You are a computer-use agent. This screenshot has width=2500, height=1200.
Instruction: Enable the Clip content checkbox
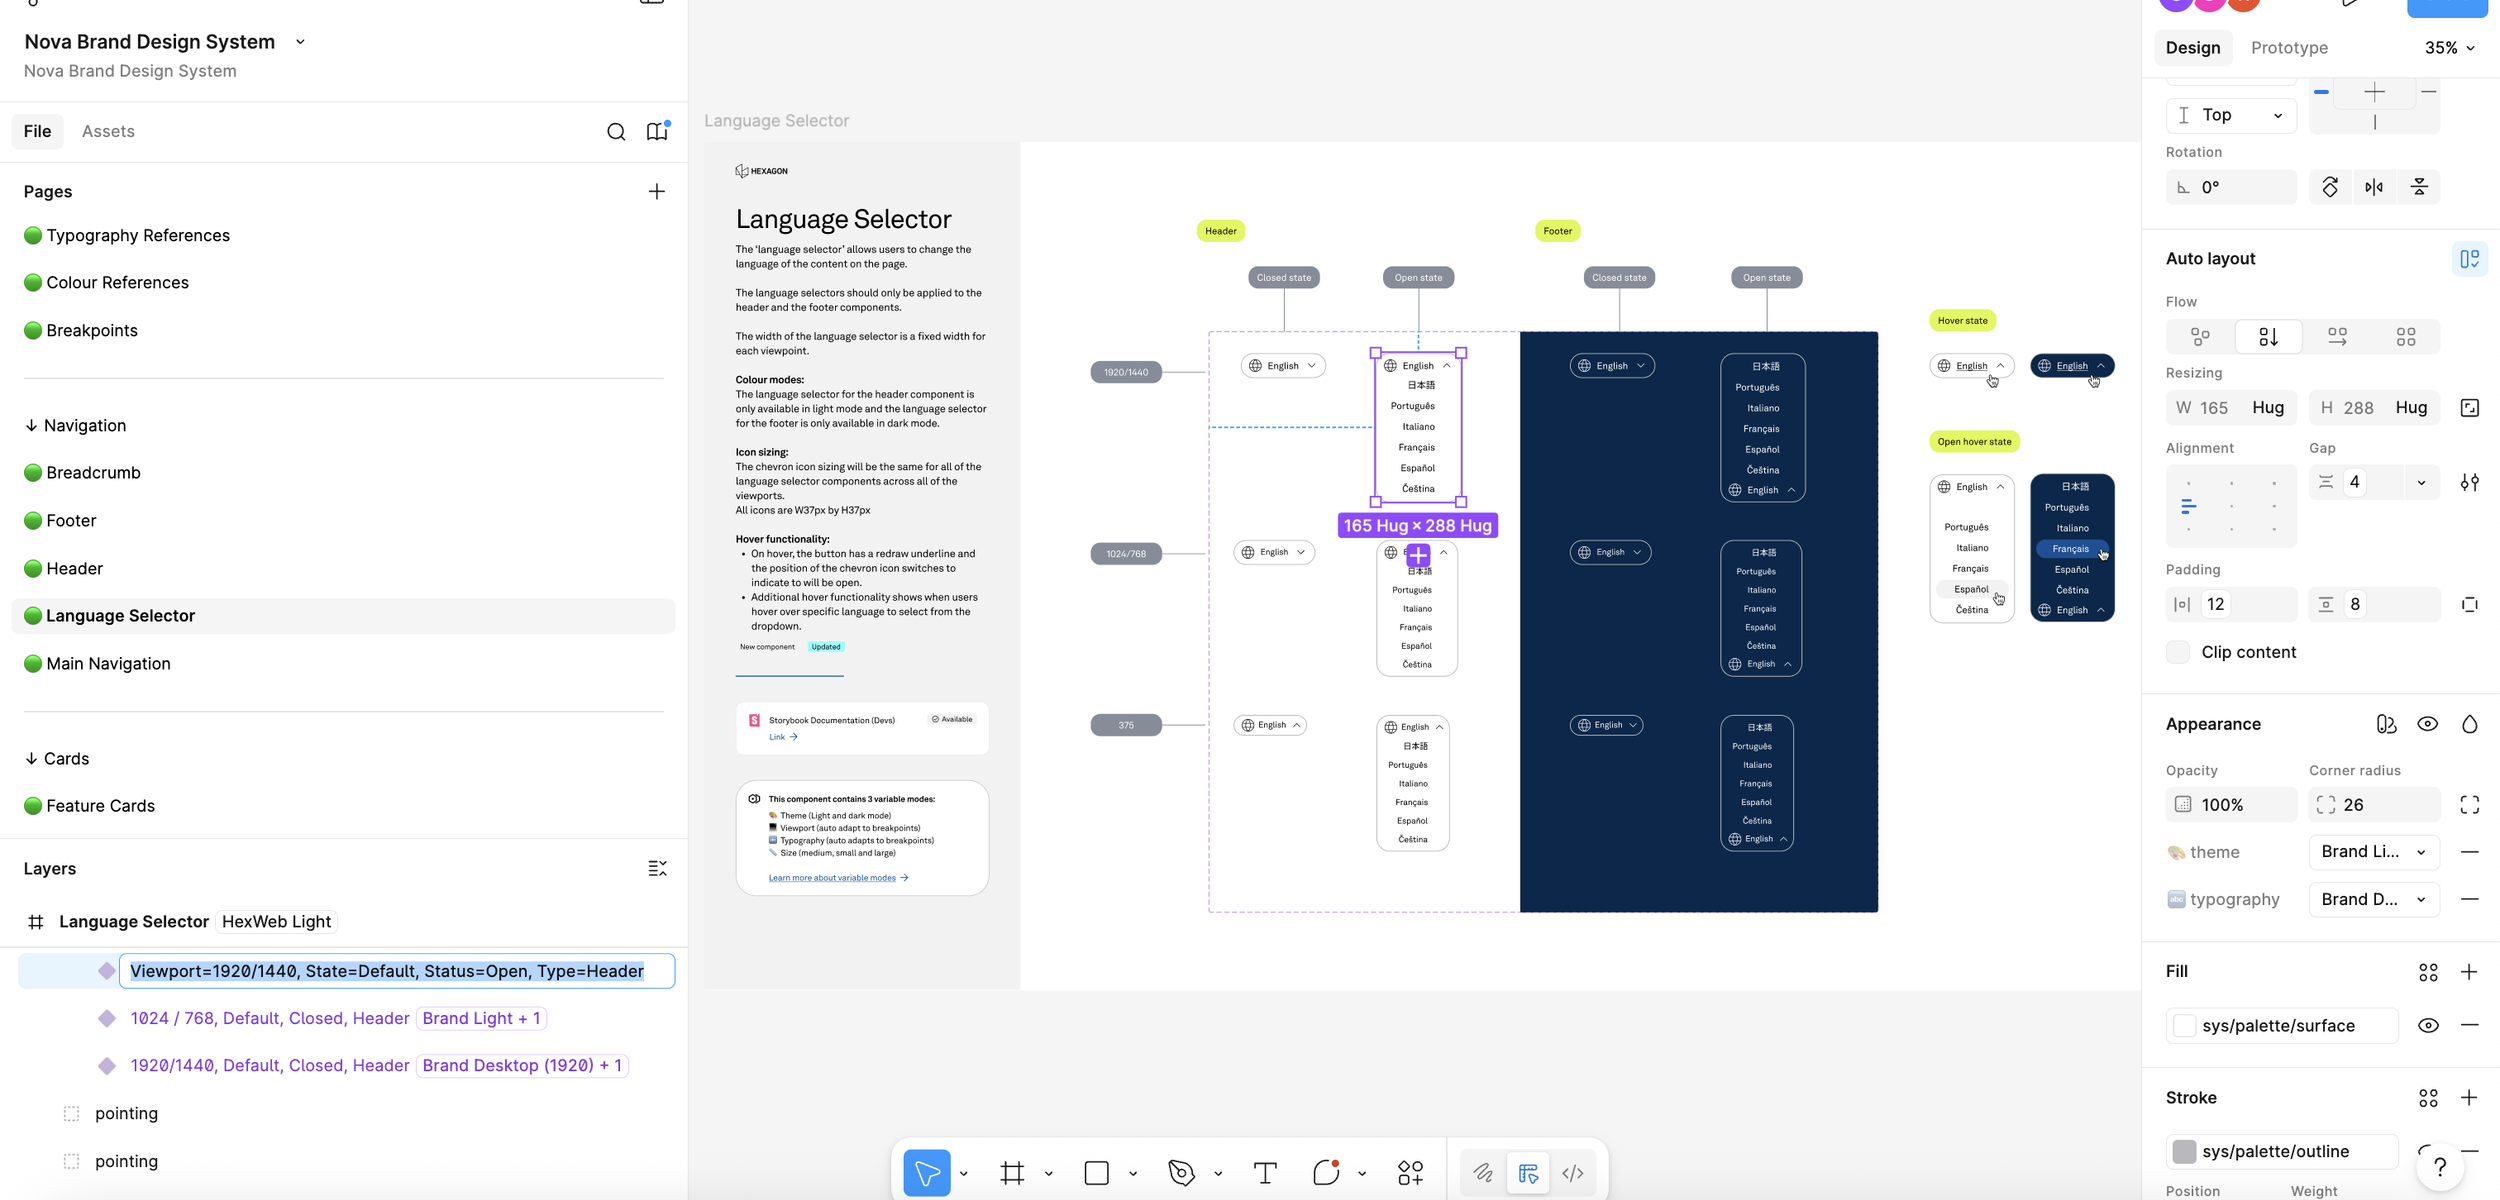2178,652
